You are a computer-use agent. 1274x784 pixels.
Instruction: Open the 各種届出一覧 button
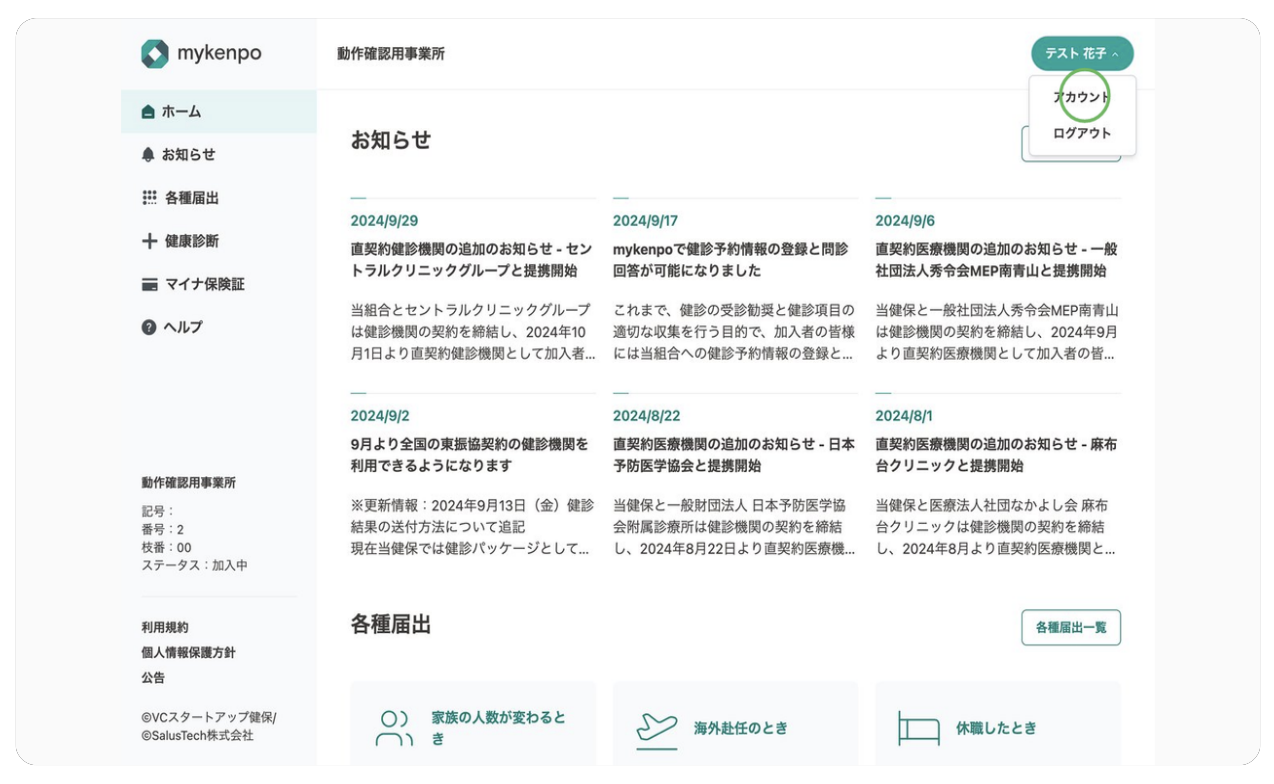pos(1070,628)
